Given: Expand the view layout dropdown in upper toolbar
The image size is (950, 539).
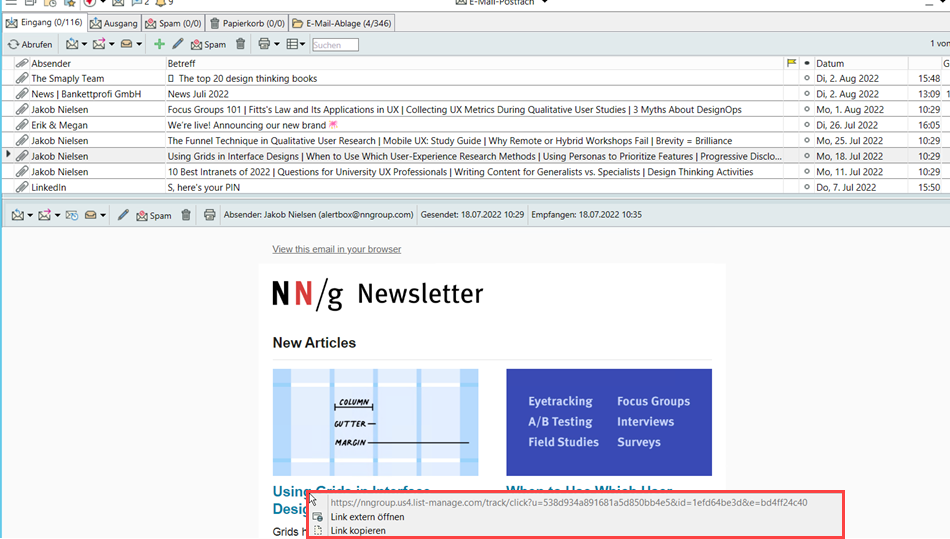Looking at the screenshot, I should (303, 44).
